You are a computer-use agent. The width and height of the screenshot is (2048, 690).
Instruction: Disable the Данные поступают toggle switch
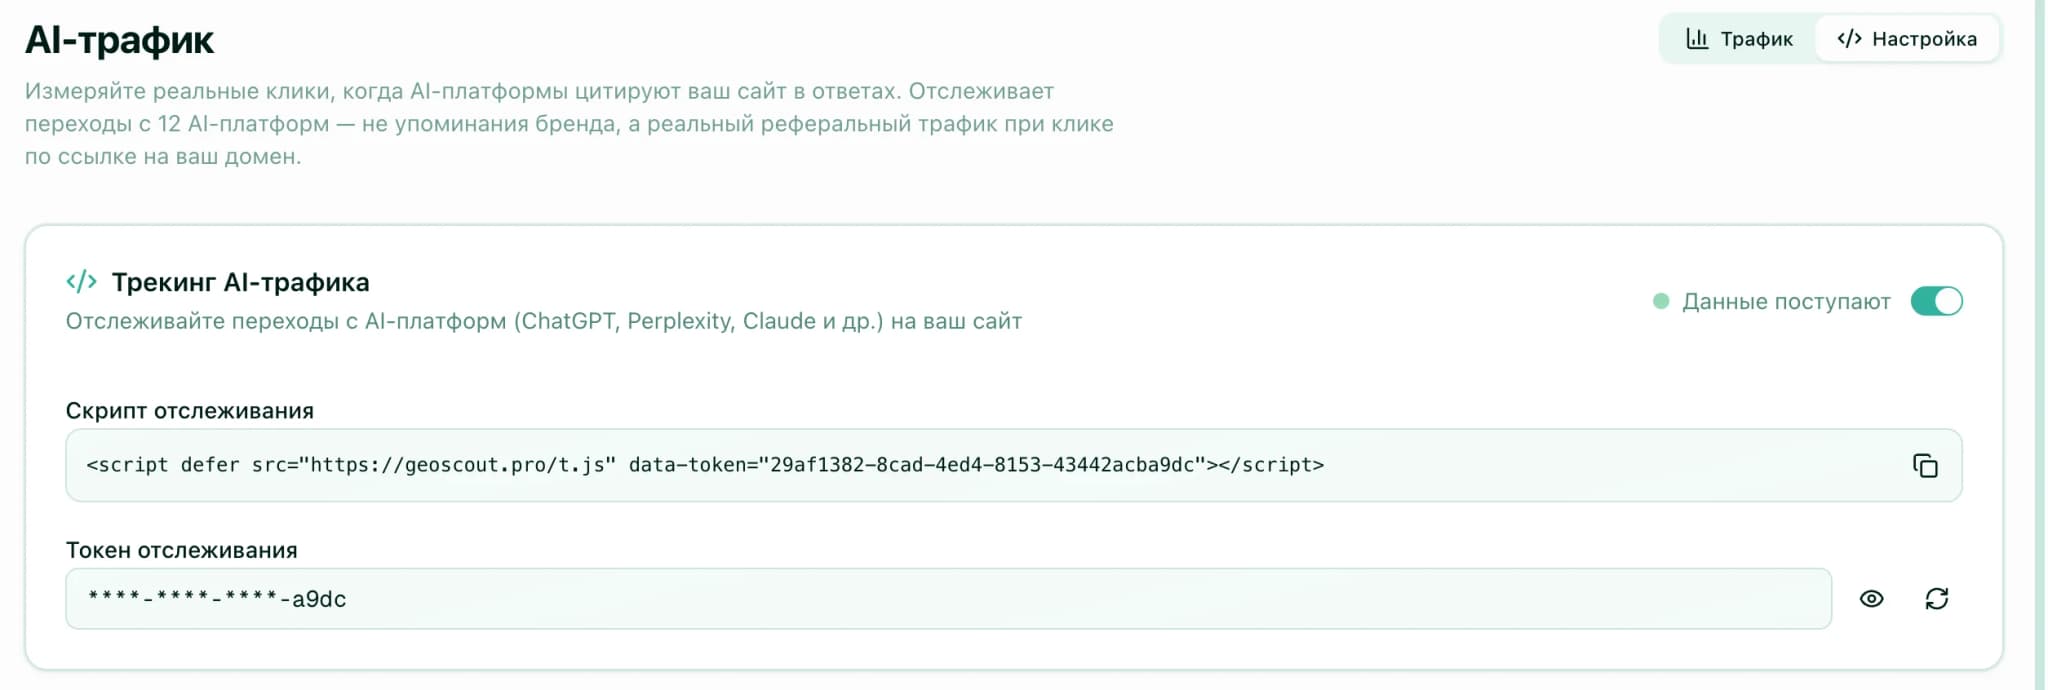(x=1936, y=300)
